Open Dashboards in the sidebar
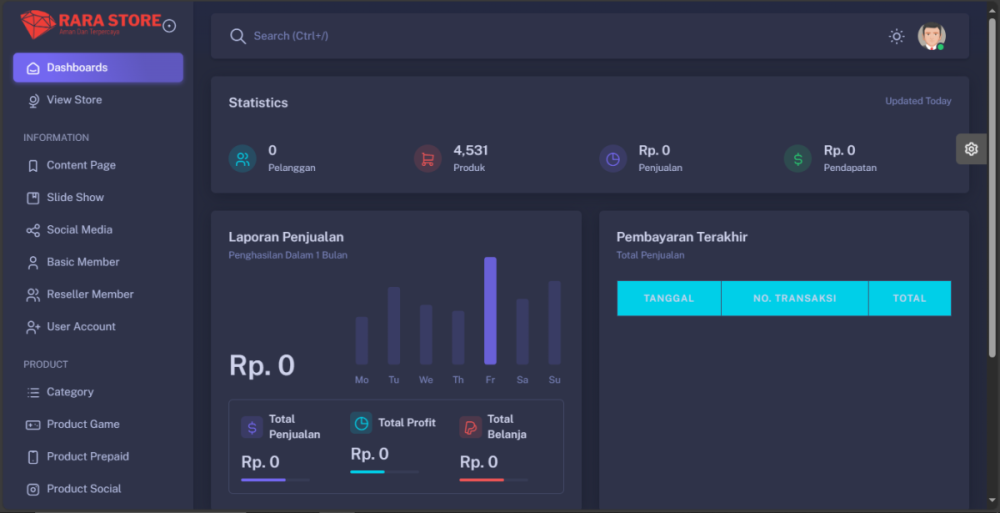 (97, 68)
